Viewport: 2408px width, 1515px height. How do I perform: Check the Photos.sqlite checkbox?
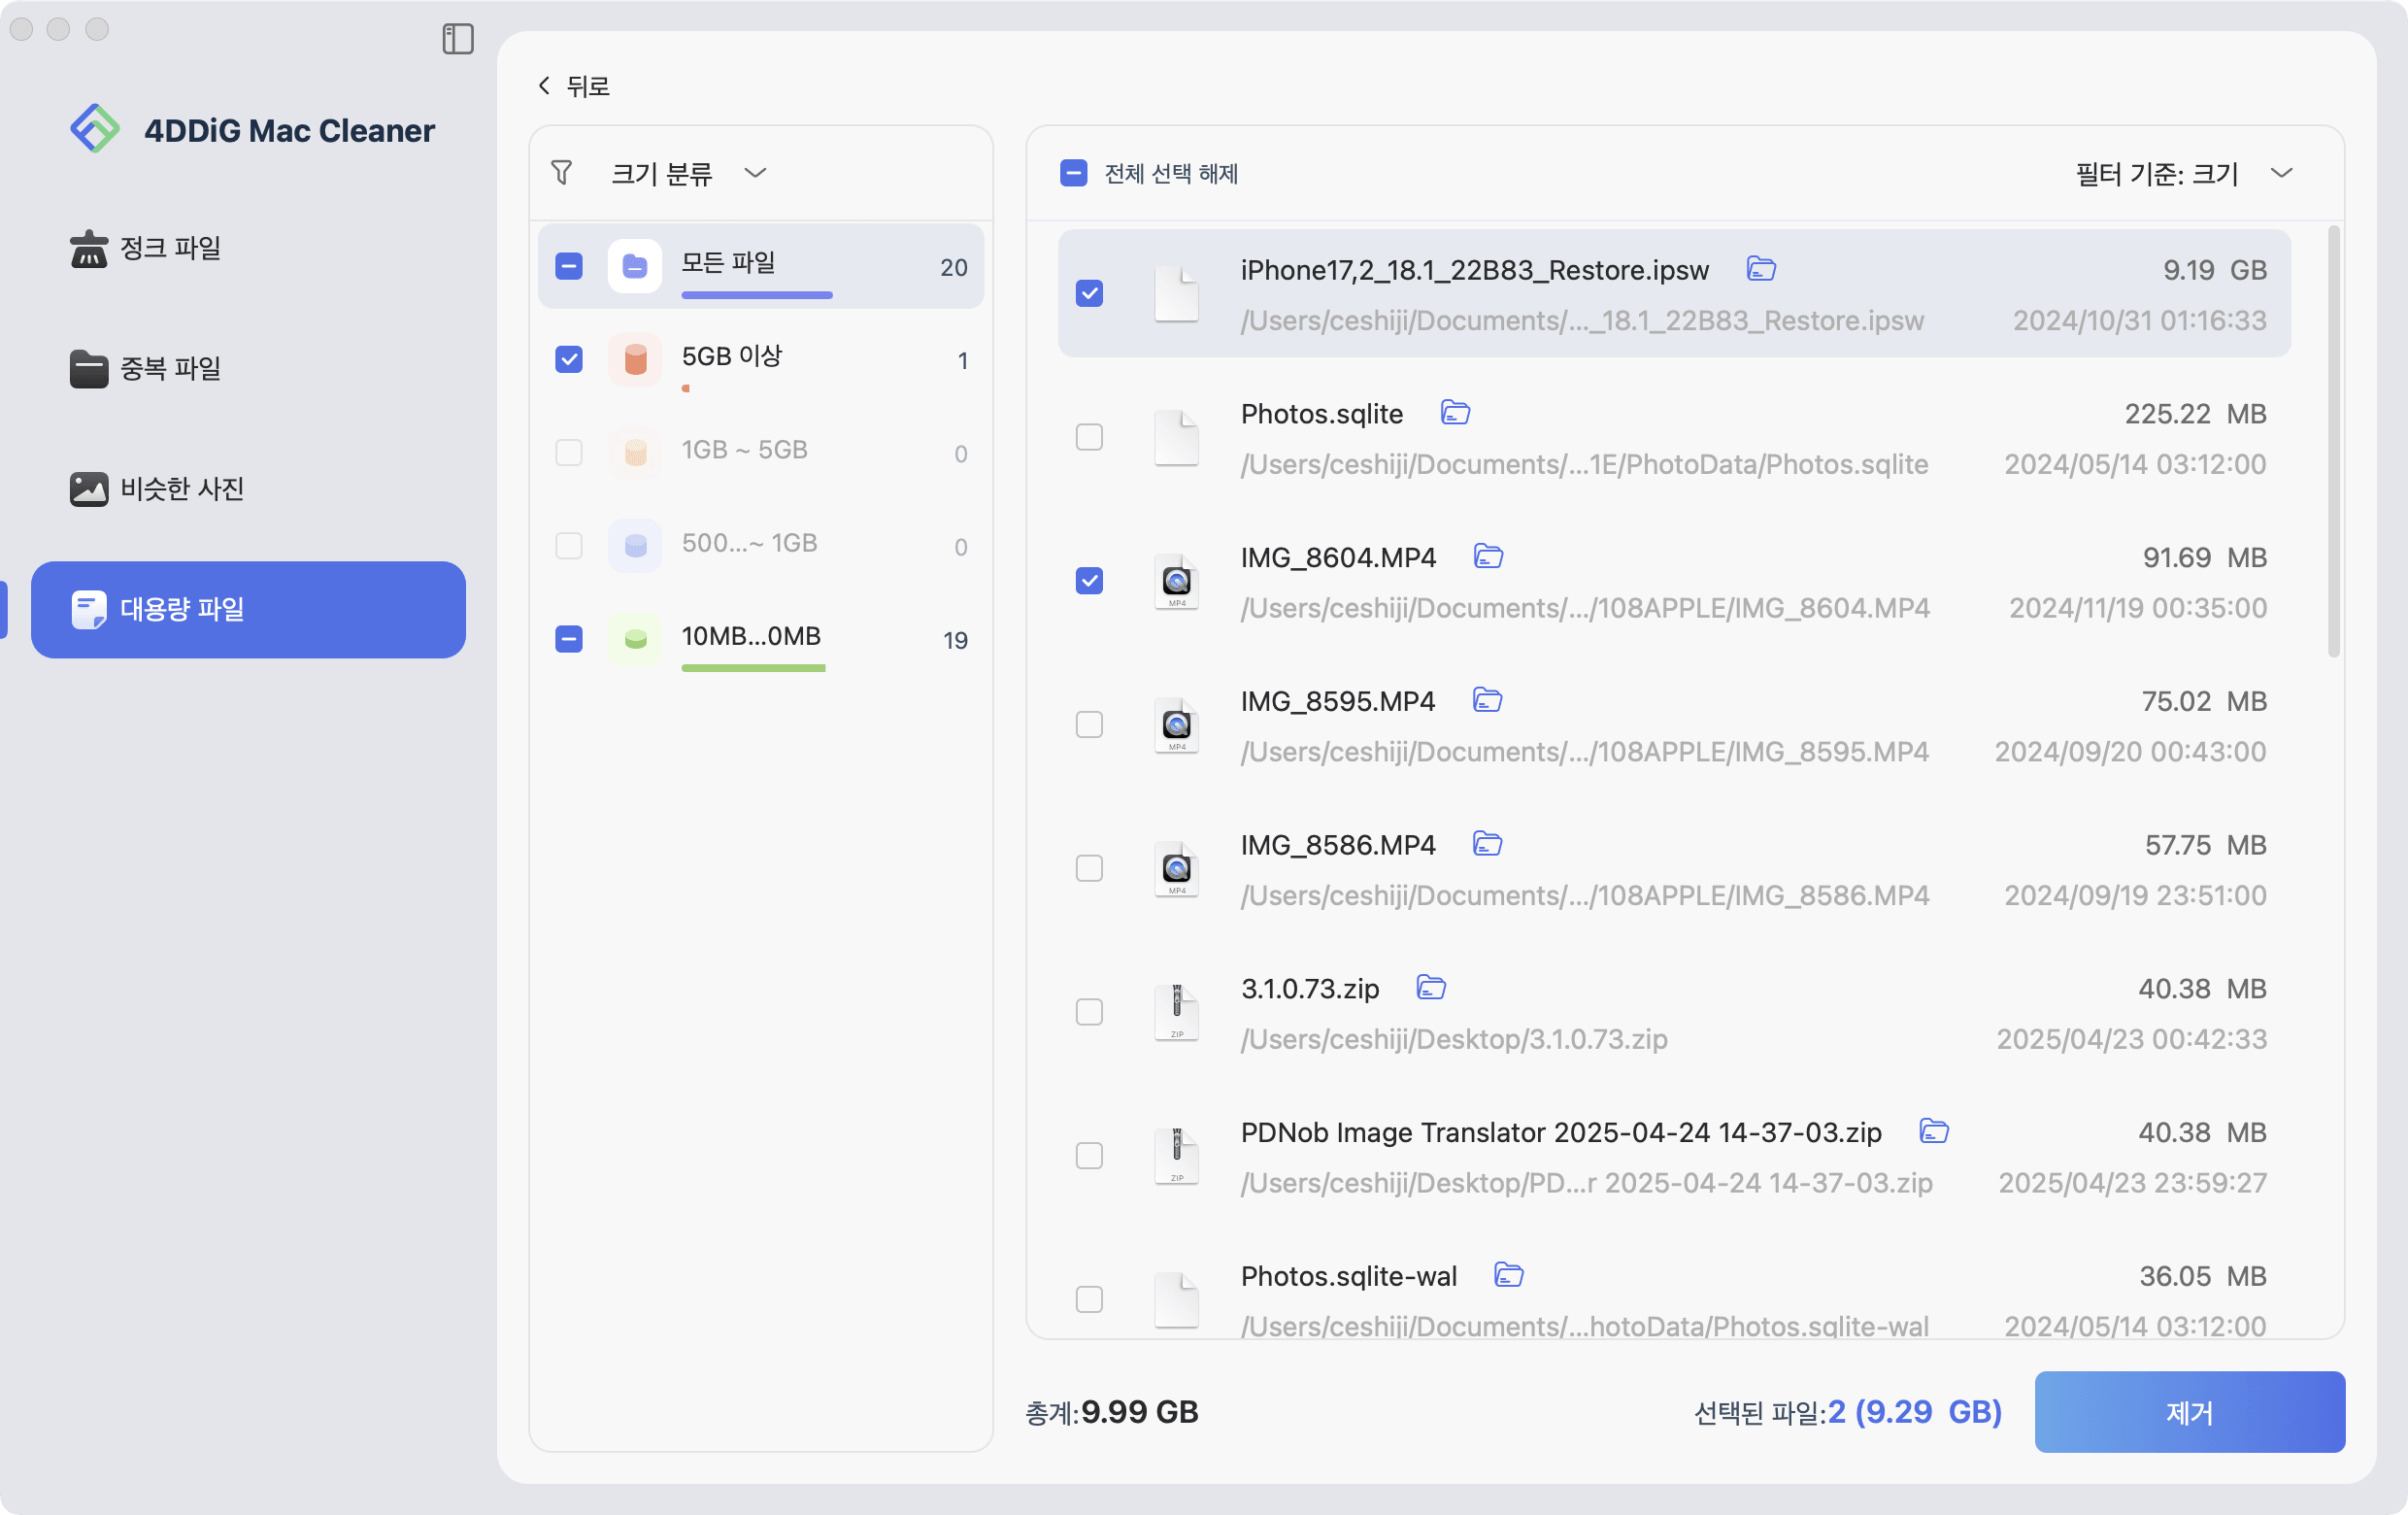(1089, 436)
